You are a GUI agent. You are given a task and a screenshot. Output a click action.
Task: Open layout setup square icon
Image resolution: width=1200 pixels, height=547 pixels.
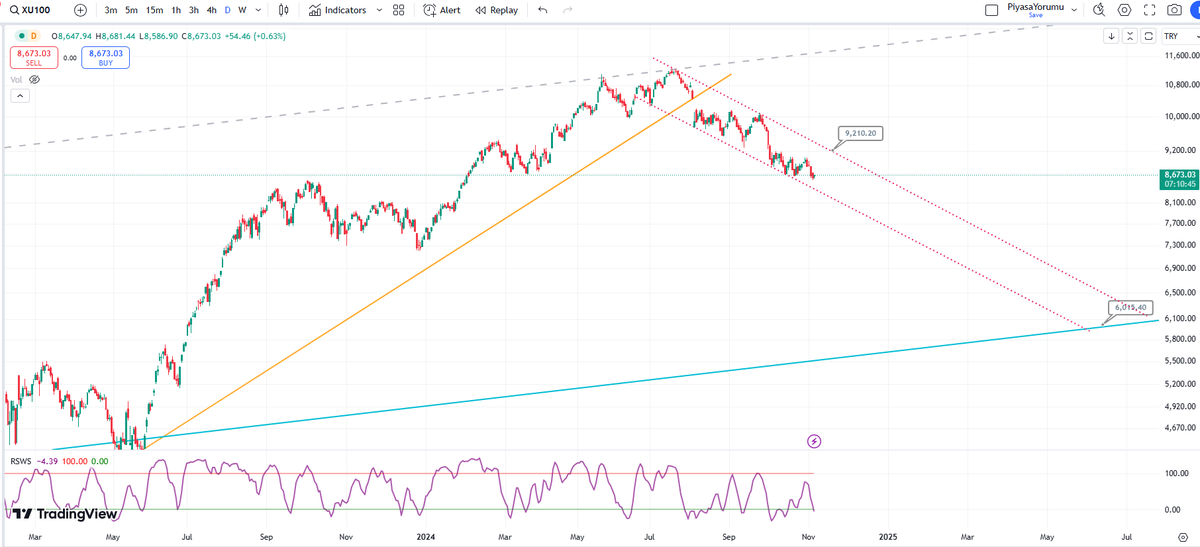991,10
